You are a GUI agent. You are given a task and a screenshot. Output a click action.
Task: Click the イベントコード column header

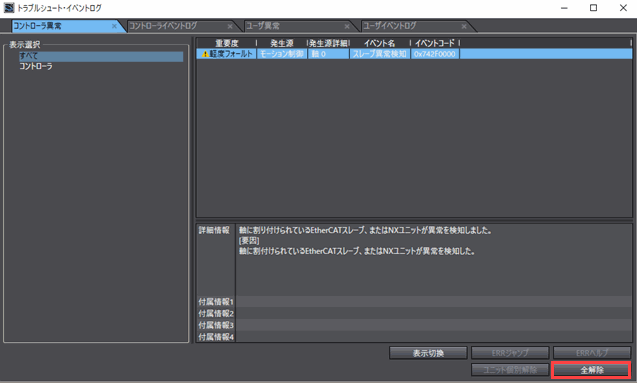[x=435, y=43]
